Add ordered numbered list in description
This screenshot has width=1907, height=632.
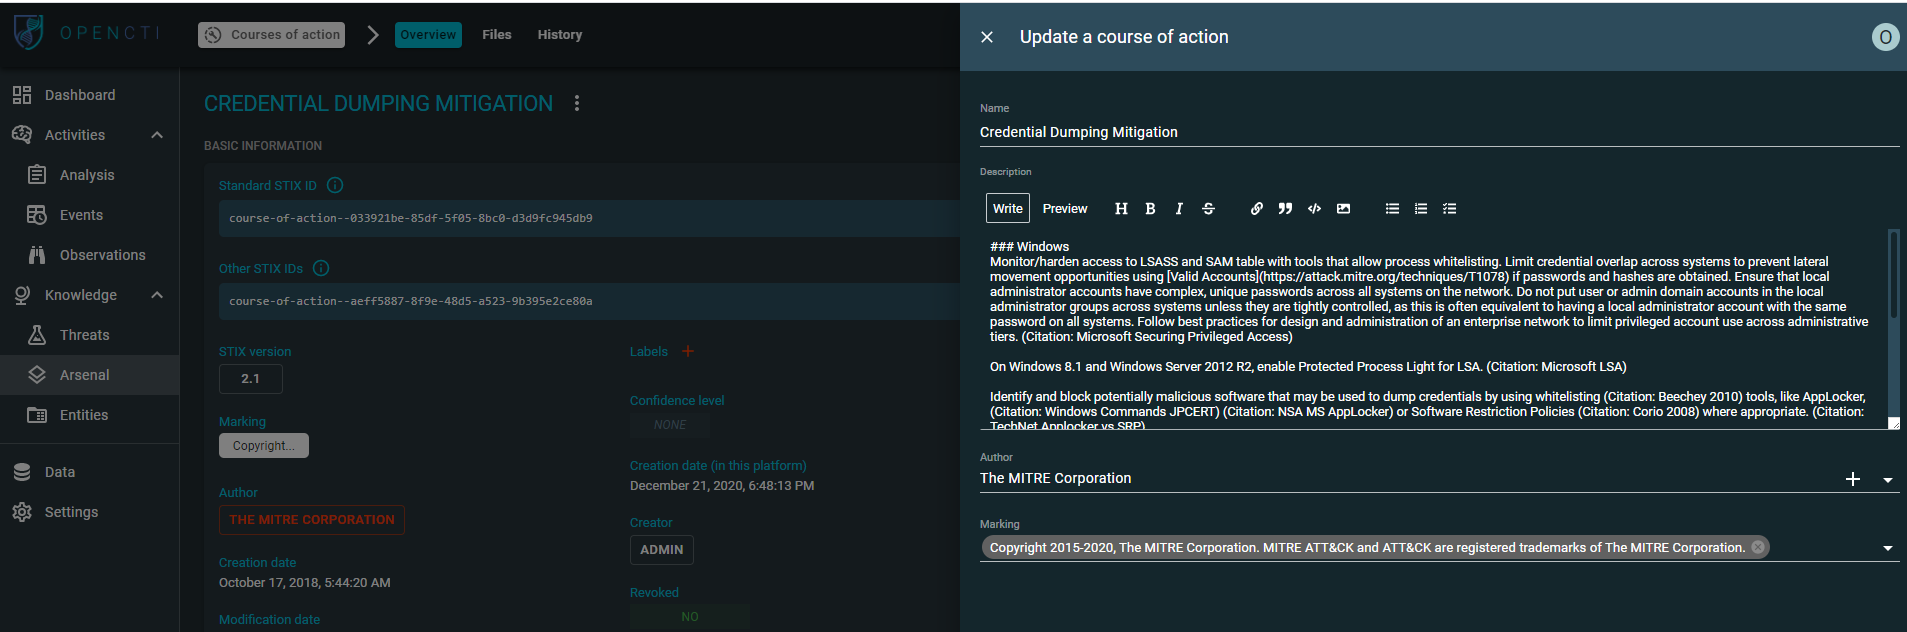click(1421, 209)
